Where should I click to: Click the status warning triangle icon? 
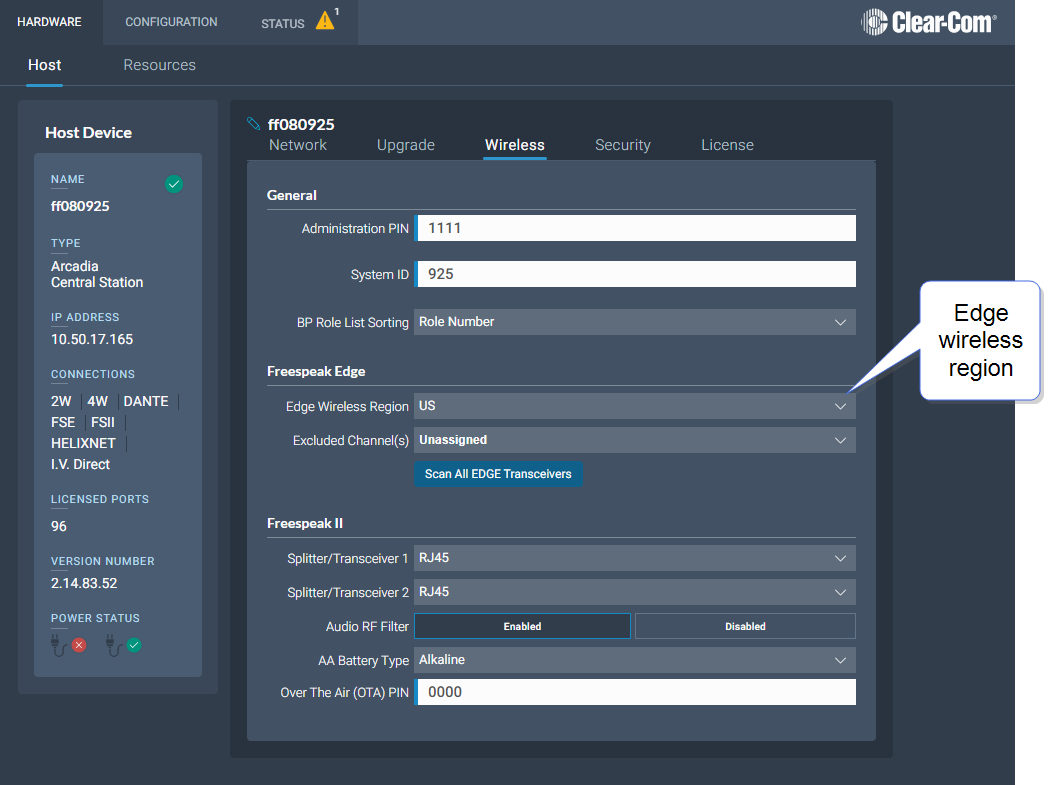coord(325,20)
